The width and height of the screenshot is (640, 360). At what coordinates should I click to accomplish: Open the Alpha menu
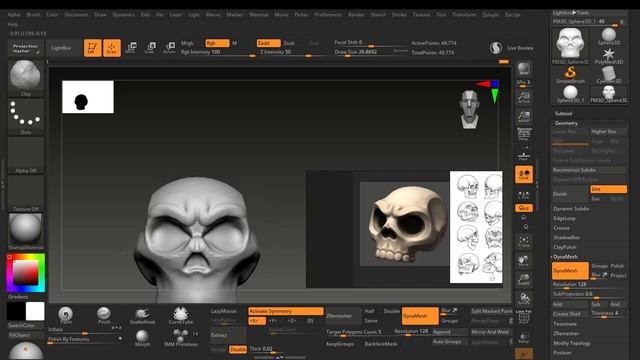click(14, 14)
